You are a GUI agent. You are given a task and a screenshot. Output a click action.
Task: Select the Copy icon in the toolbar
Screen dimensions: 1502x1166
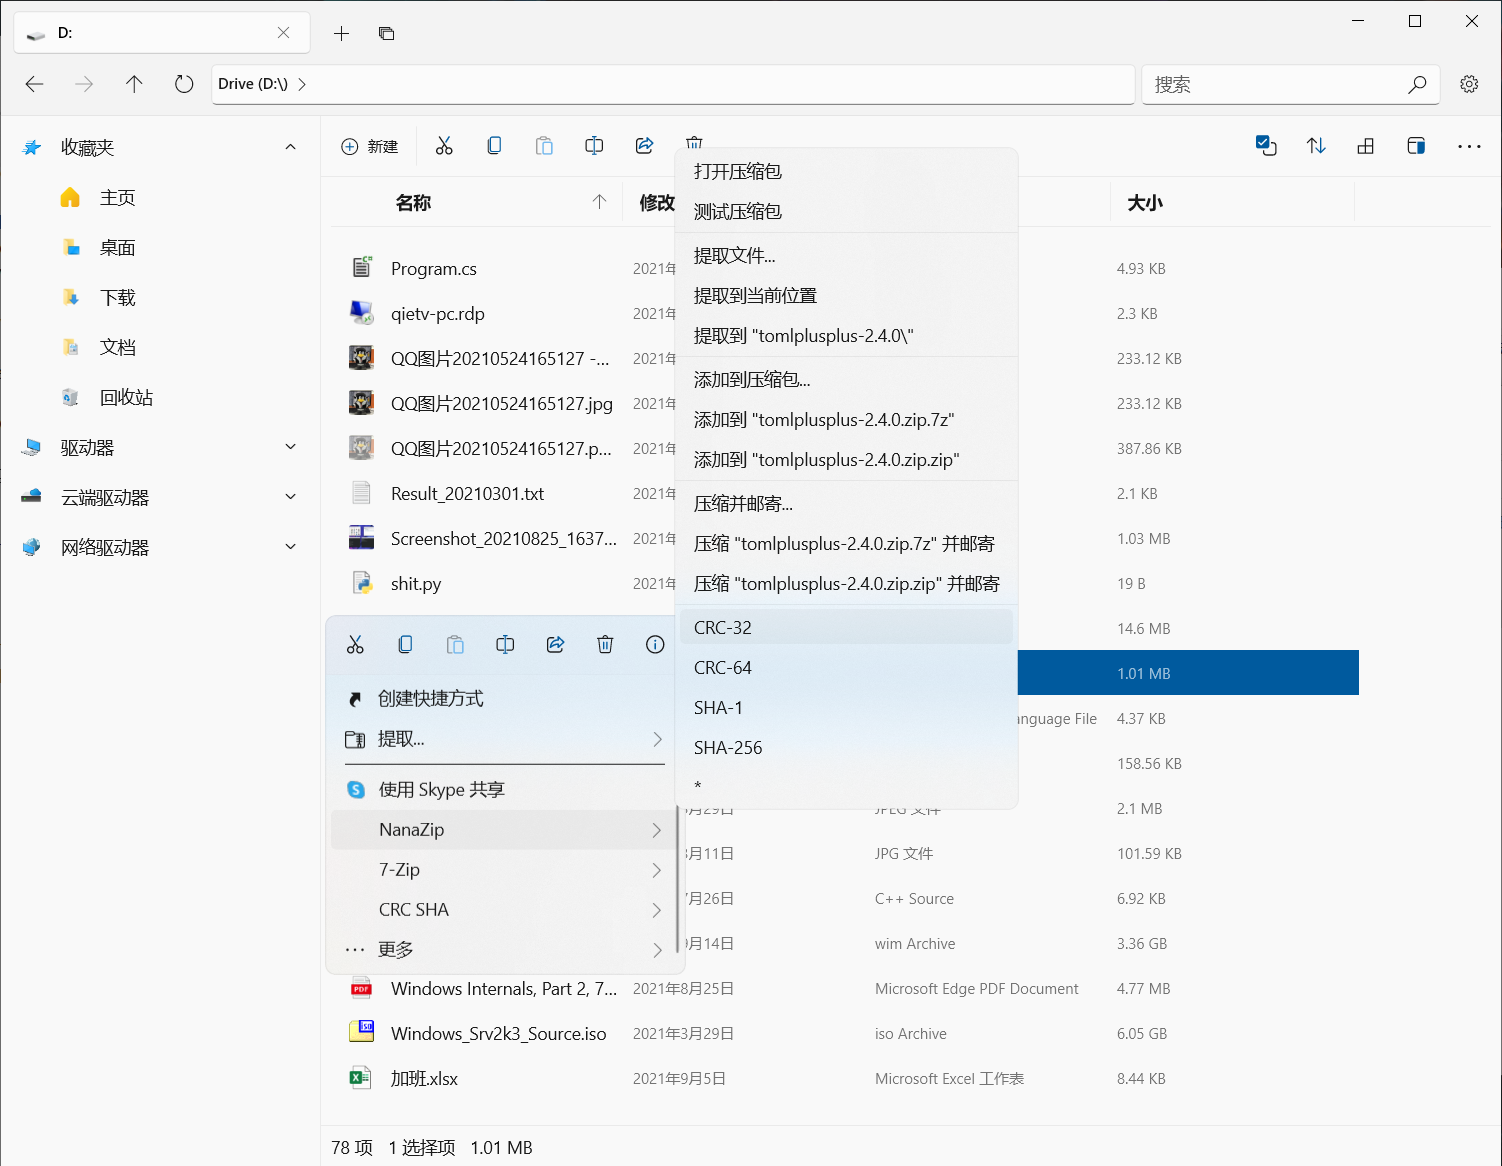[494, 145]
